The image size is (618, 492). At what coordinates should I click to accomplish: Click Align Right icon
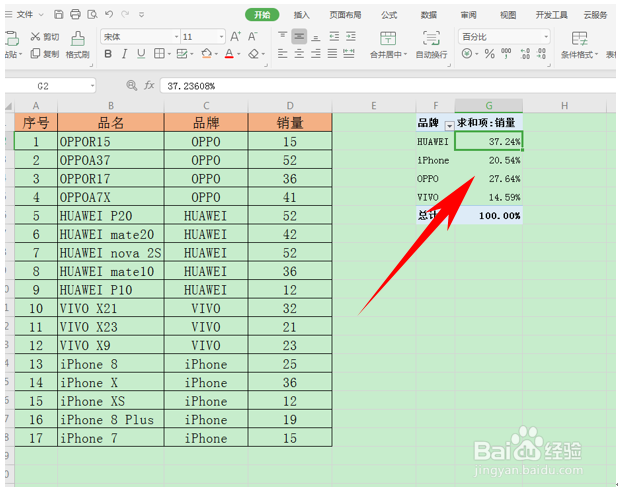316,54
